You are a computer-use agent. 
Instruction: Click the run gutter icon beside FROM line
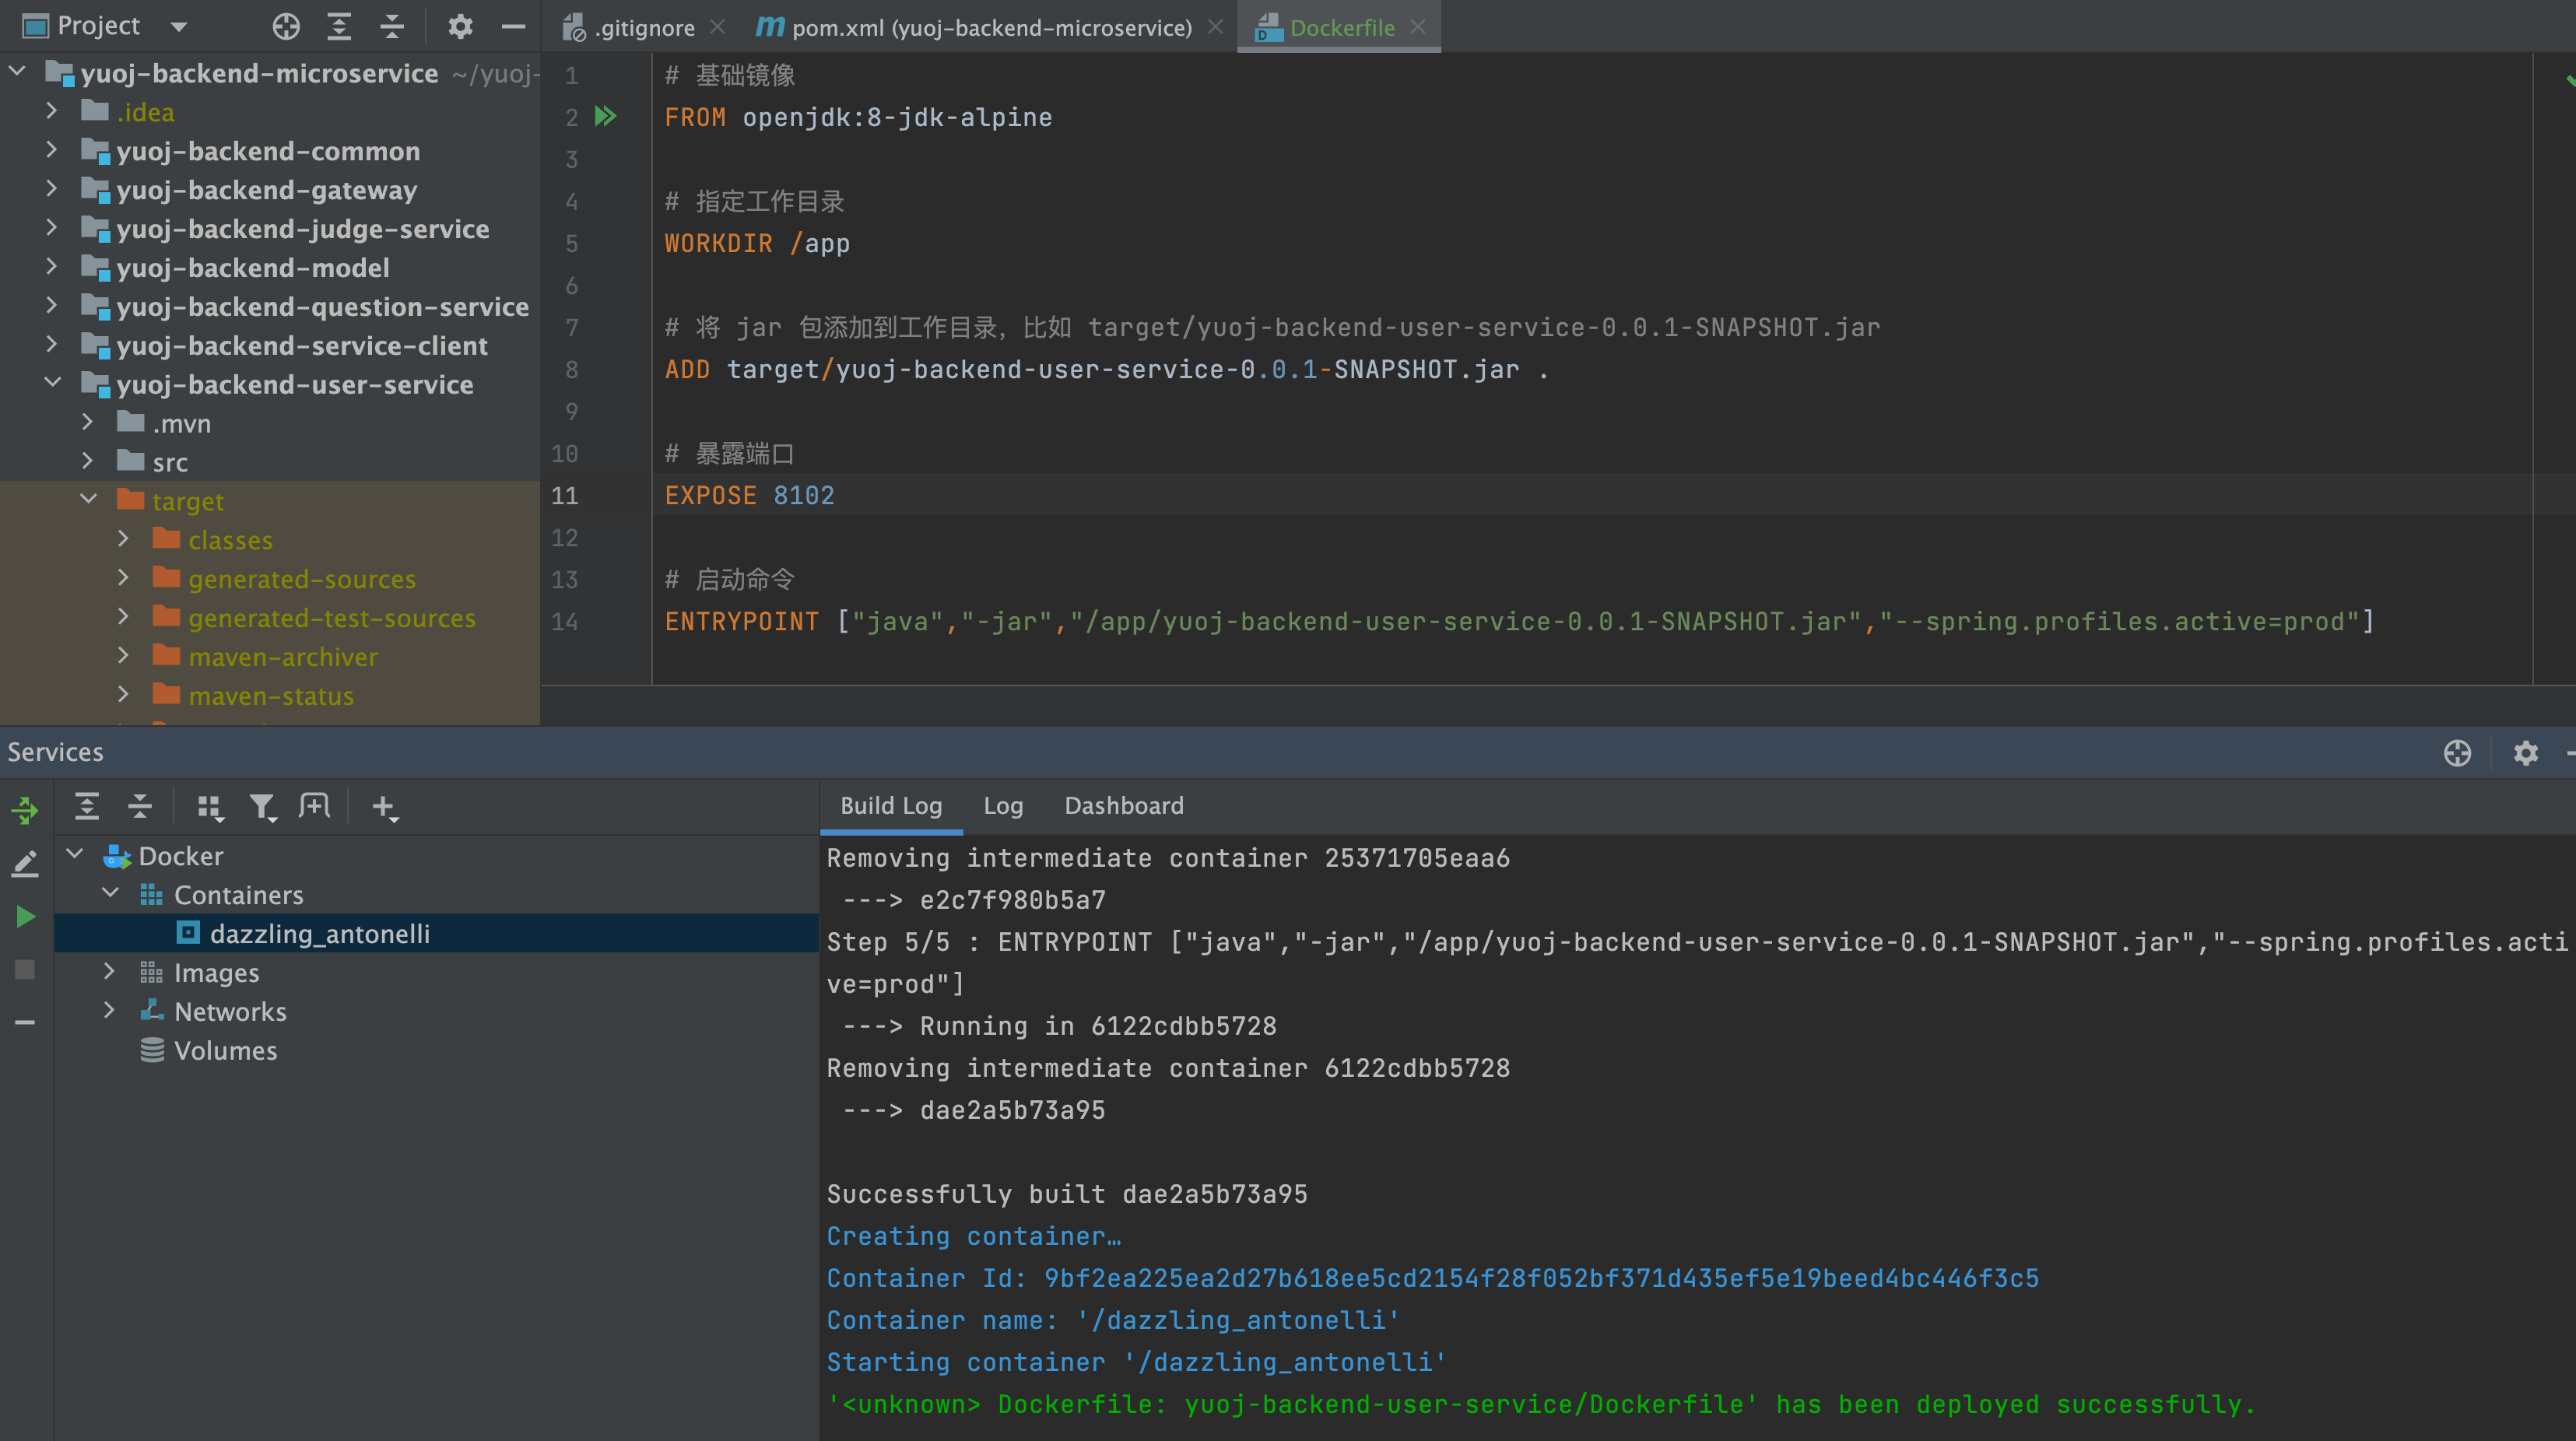click(x=605, y=117)
